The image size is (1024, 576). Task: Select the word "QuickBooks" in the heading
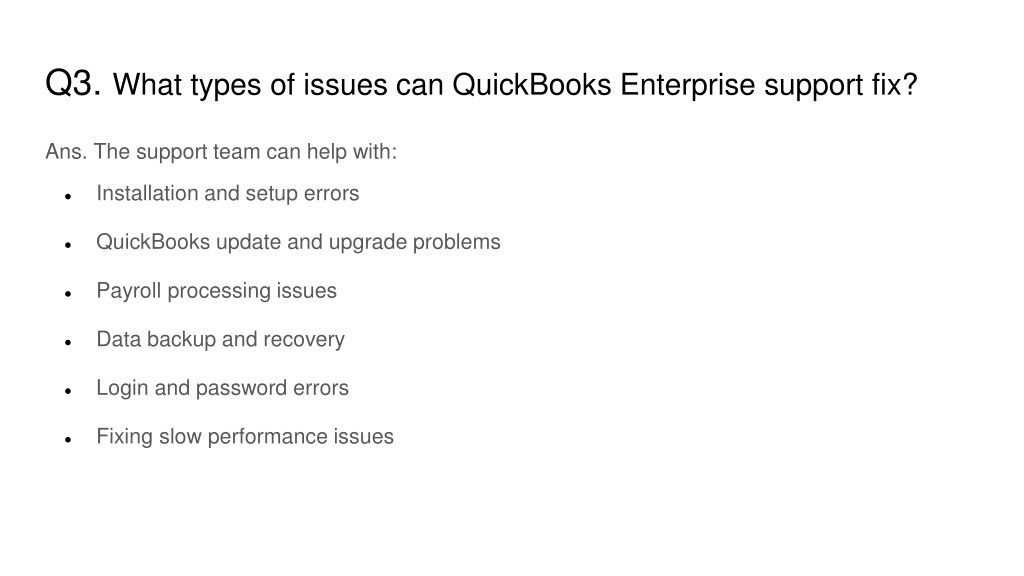532,85
